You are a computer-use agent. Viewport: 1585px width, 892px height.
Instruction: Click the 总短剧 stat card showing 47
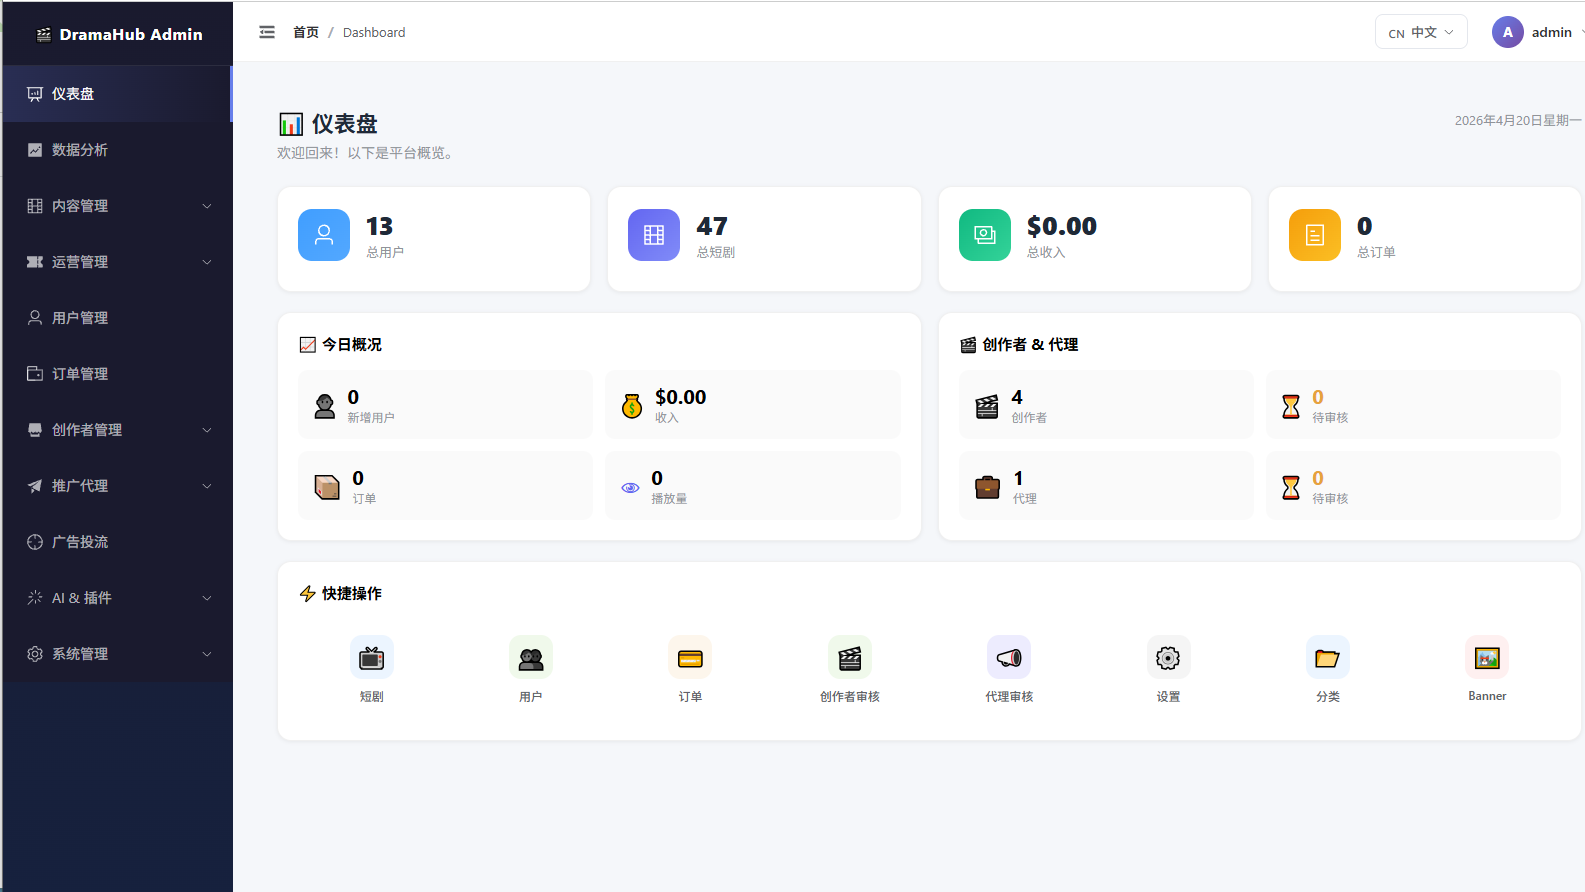click(x=764, y=239)
